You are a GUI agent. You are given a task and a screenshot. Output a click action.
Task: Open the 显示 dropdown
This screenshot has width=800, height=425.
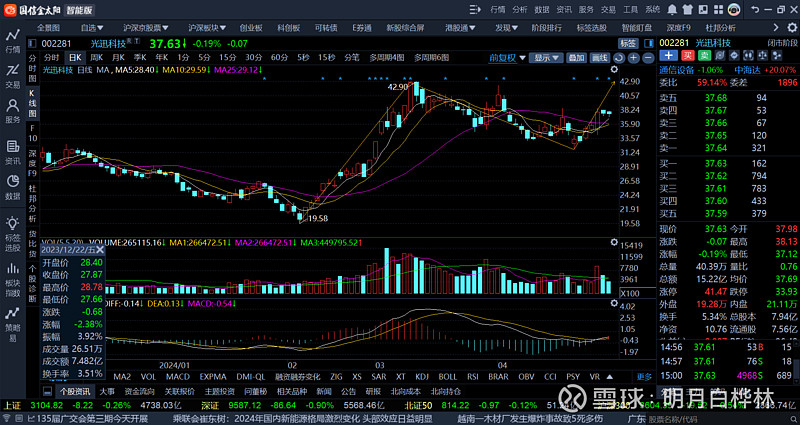click(546, 58)
